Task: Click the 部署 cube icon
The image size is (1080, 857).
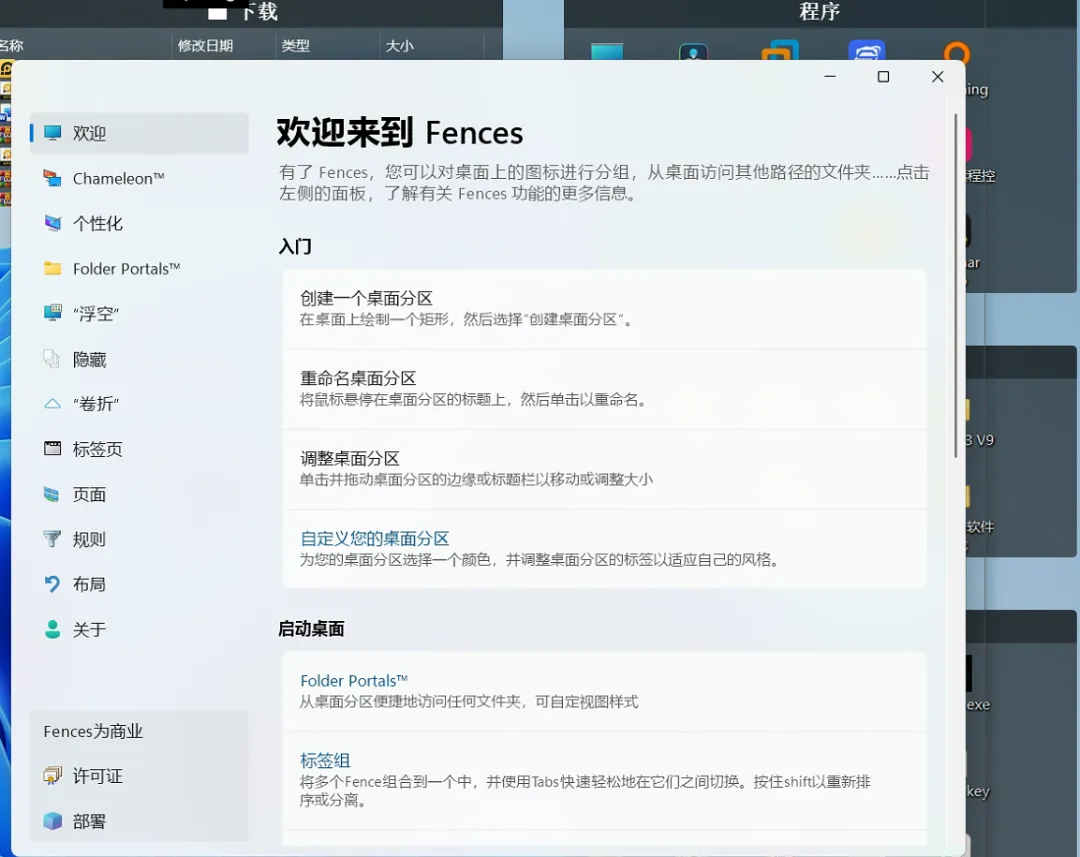Action: (52, 821)
